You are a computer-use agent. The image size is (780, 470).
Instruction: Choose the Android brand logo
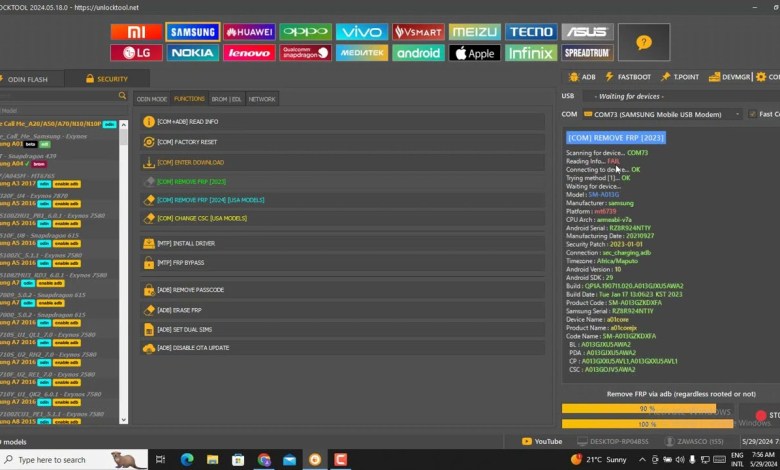[418, 53]
